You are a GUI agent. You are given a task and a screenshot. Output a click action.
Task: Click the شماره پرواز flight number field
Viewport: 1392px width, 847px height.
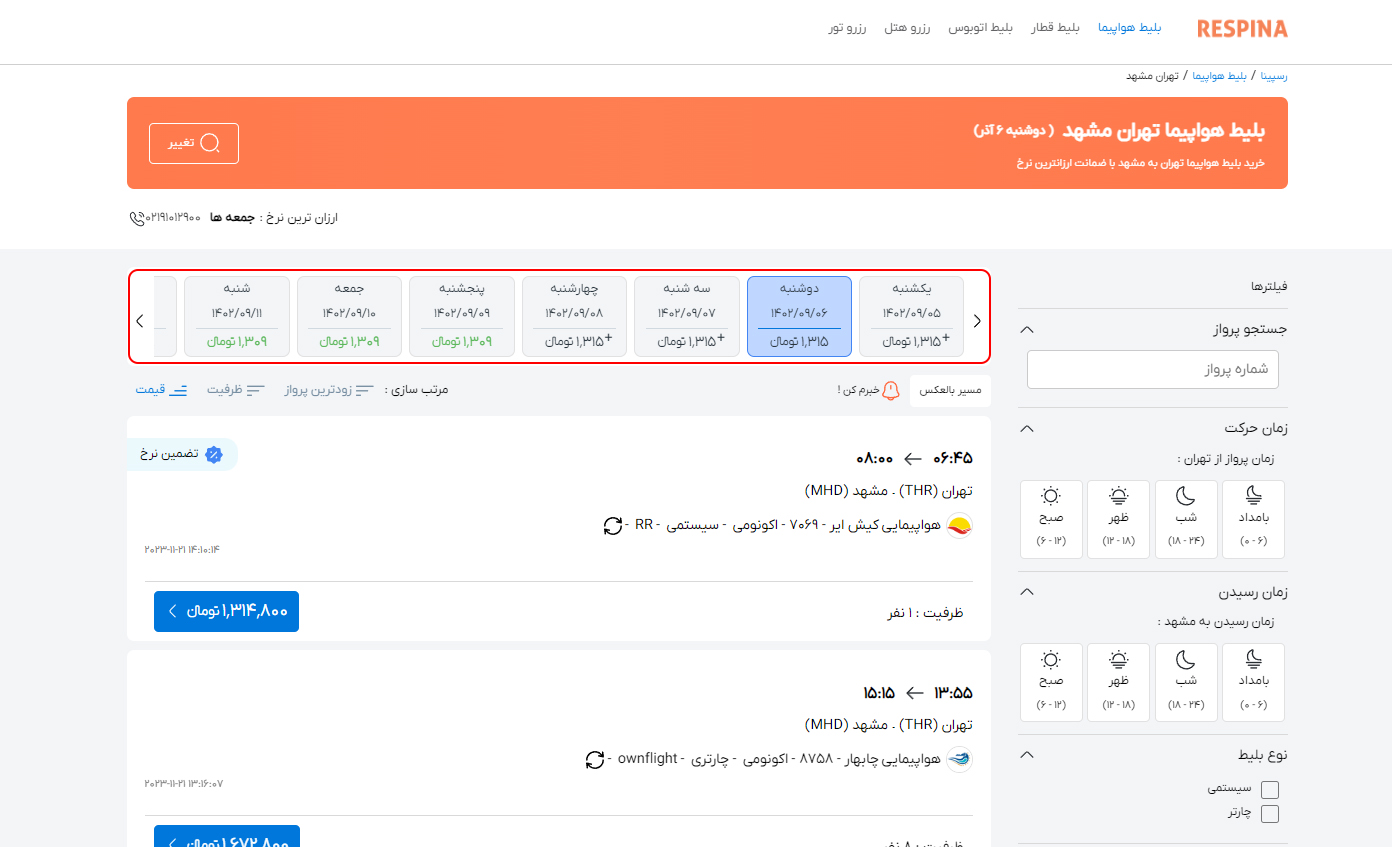coord(1152,369)
